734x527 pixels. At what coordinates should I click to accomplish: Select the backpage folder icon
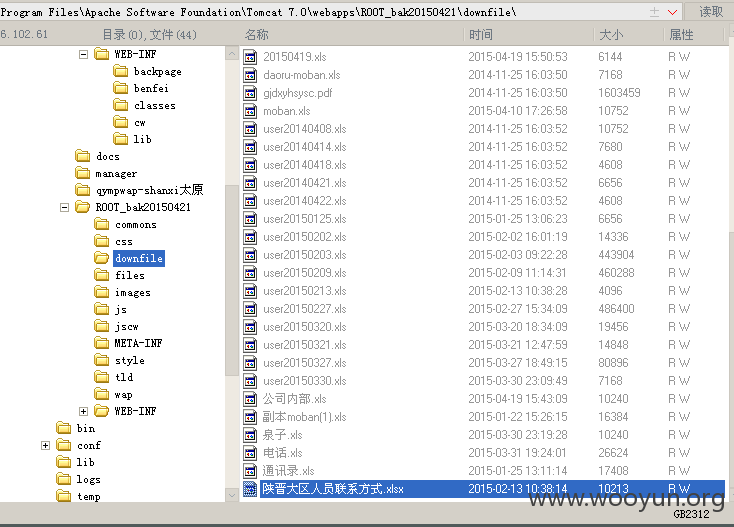coord(120,71)
